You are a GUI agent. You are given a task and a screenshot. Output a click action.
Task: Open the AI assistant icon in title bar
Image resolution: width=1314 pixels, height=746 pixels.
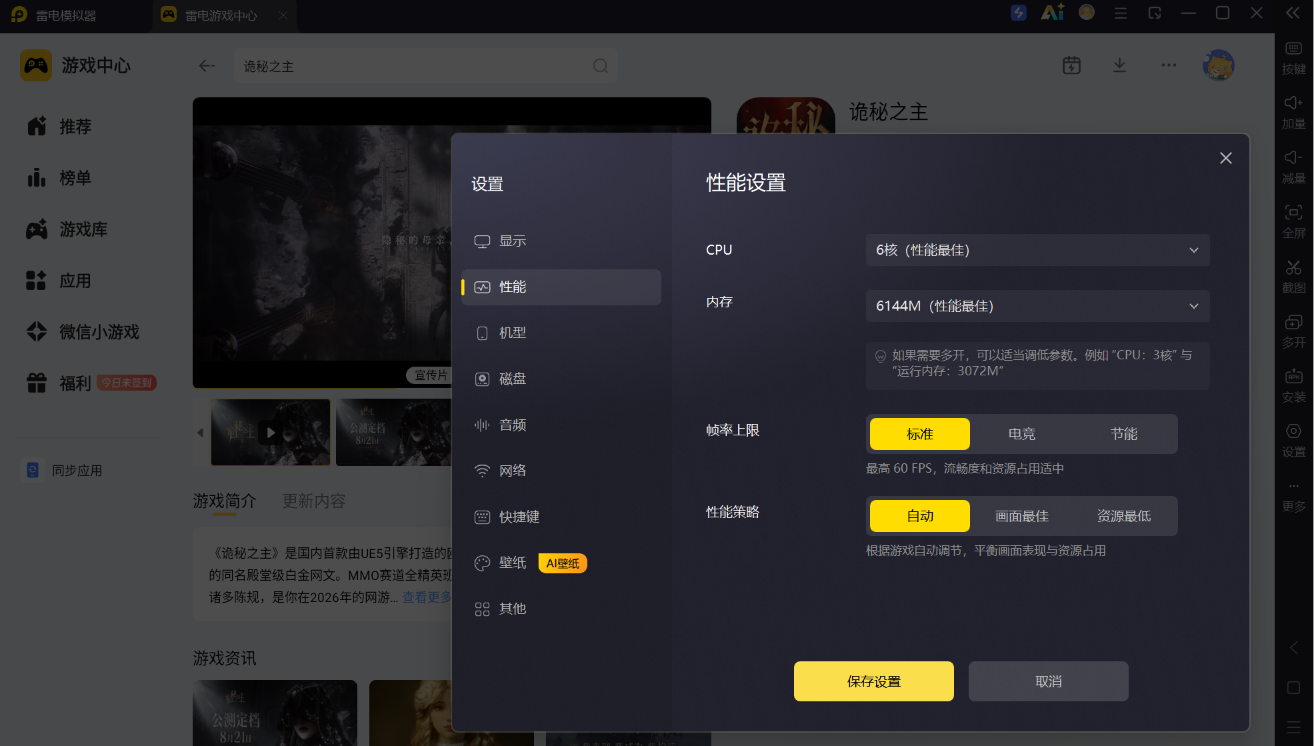tap(1052, 13)
